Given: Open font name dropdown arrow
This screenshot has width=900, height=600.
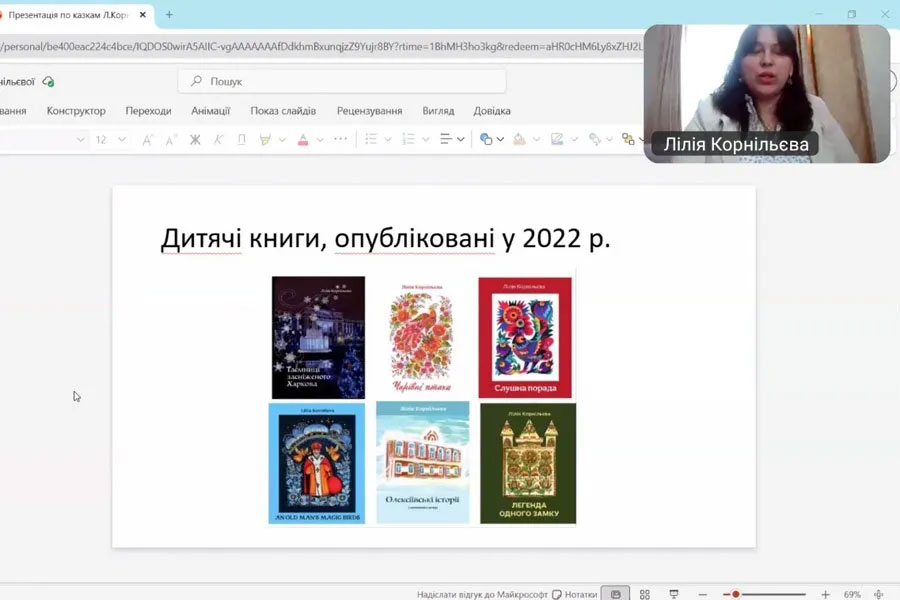Looking at the screenshot, I should pos(80,140).
